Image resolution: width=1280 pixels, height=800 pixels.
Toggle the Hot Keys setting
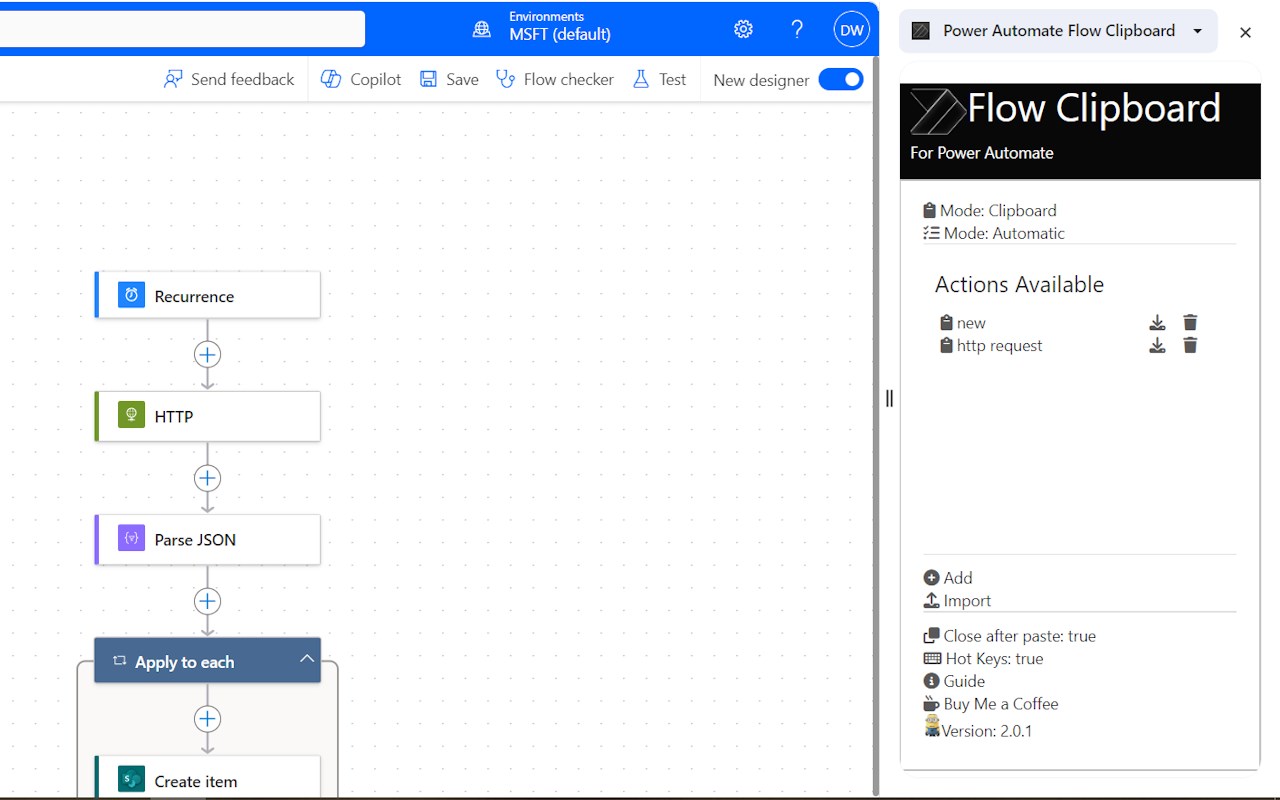click(x=984, y=659)
